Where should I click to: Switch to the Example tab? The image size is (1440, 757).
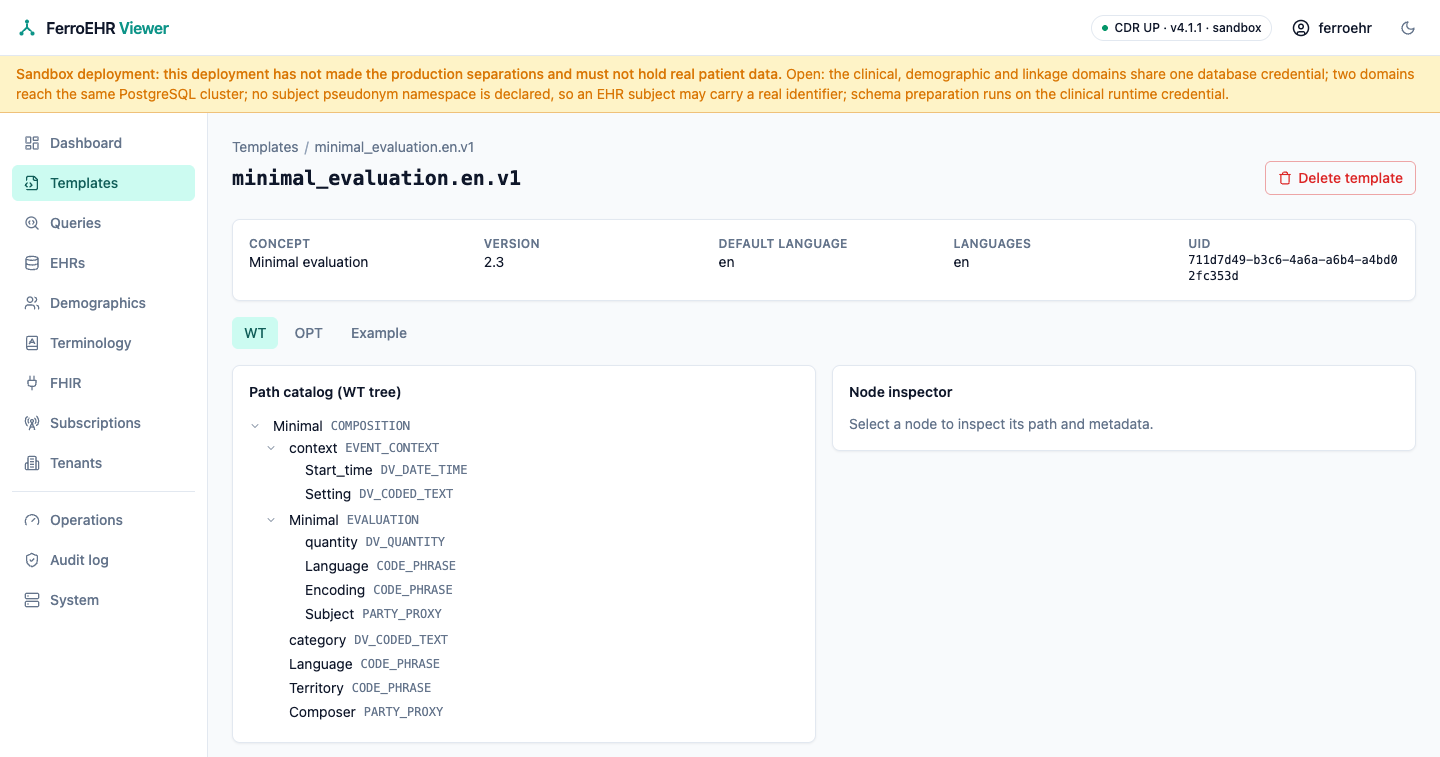click(379, 333)
